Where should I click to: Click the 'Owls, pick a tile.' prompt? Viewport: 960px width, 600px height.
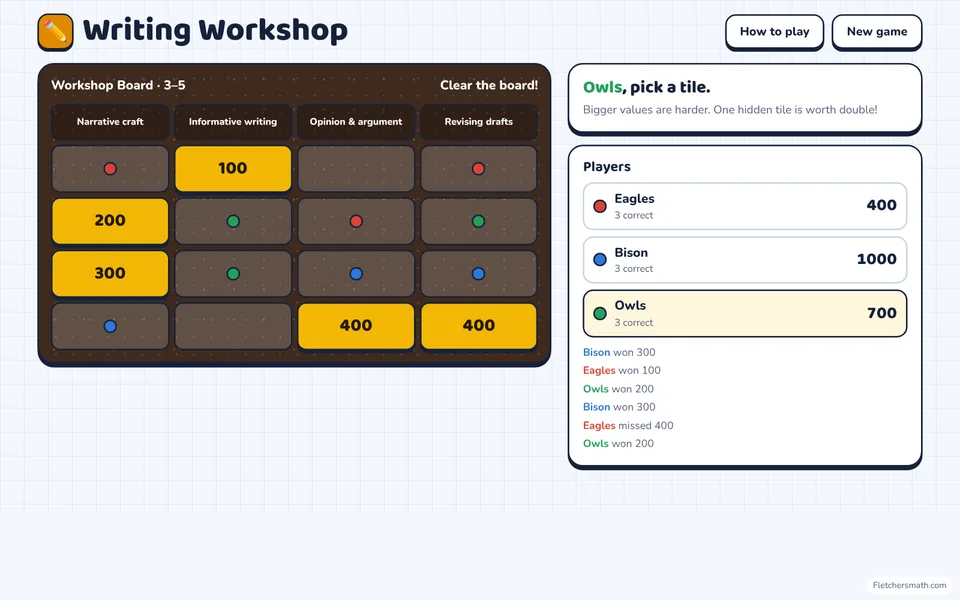(x=647, y=88)
